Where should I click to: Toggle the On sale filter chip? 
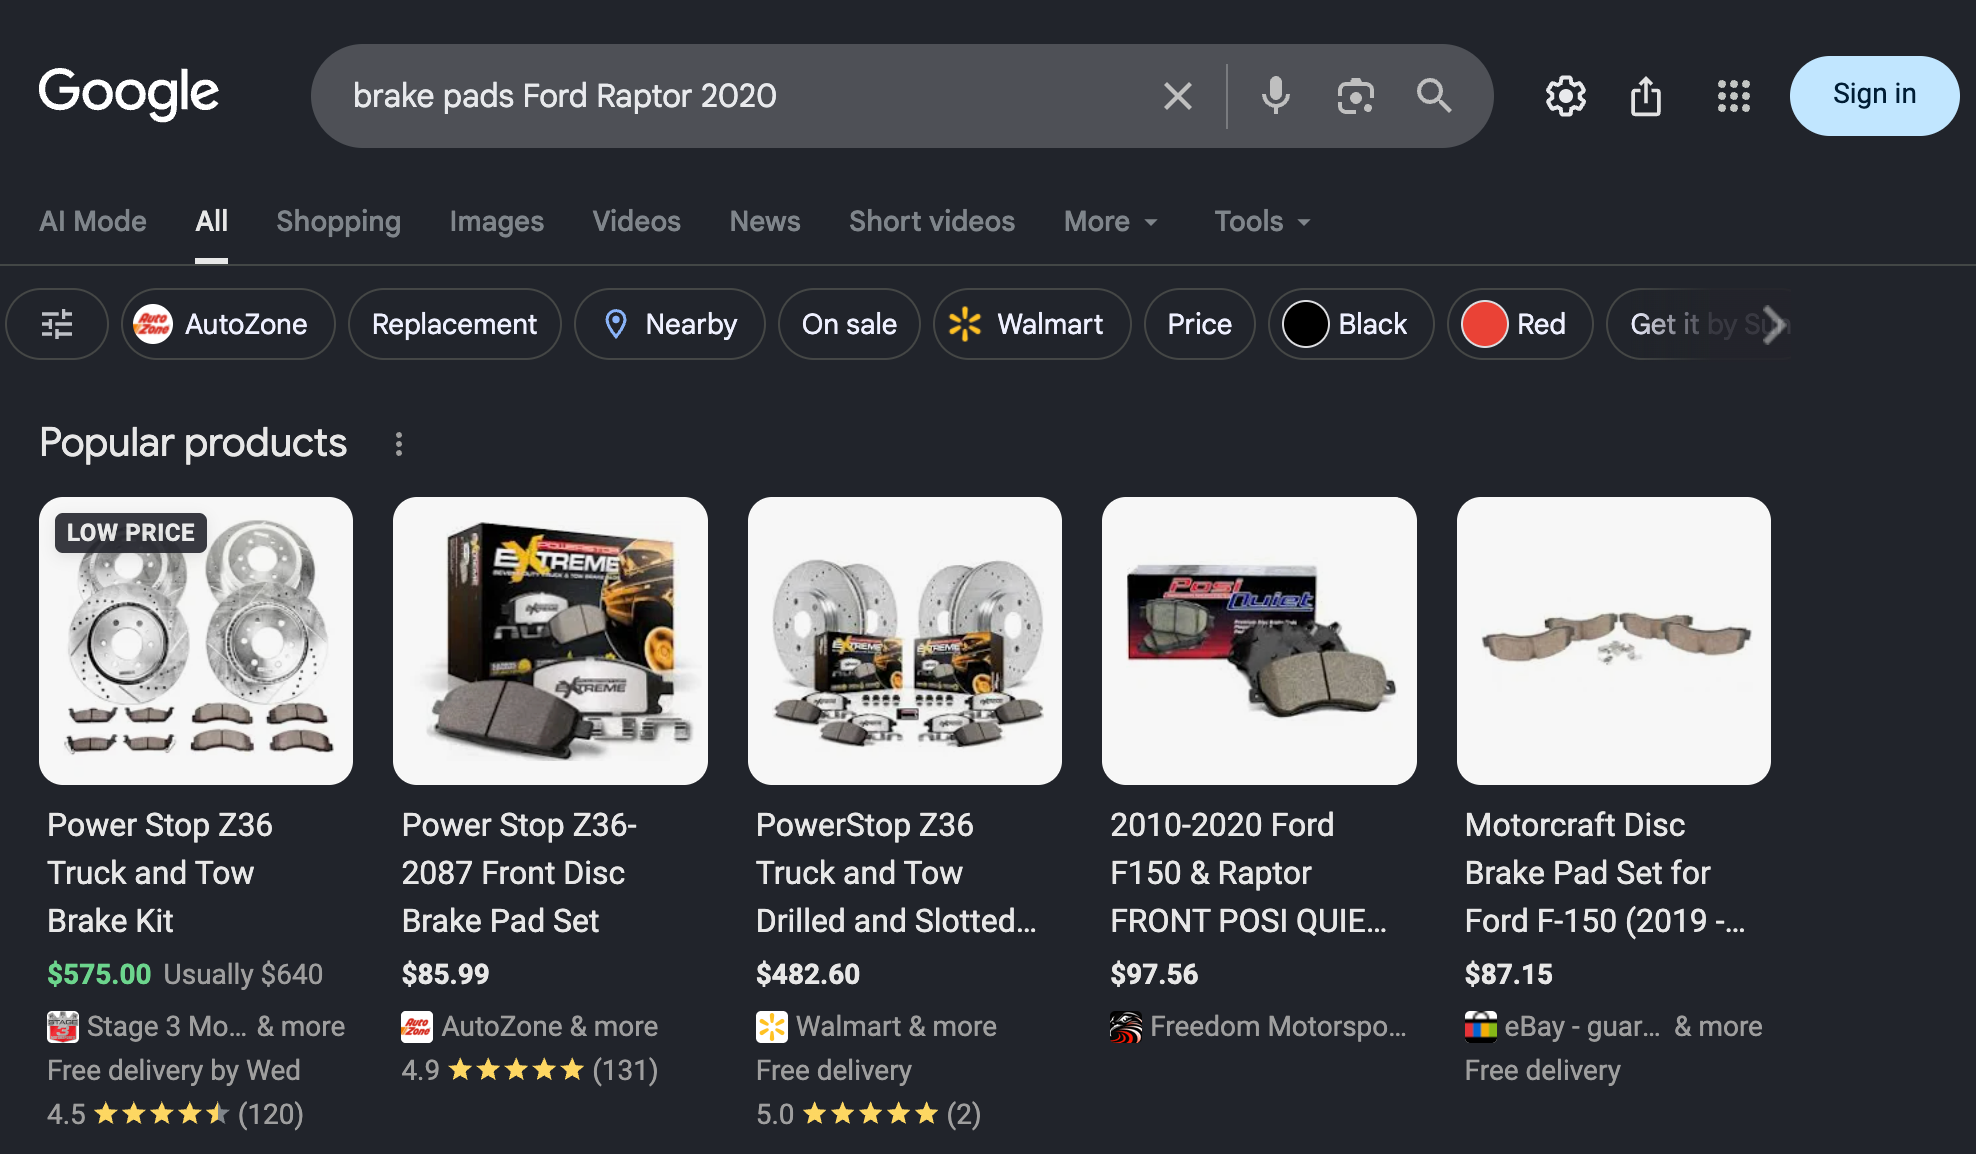tap(849, 324)
